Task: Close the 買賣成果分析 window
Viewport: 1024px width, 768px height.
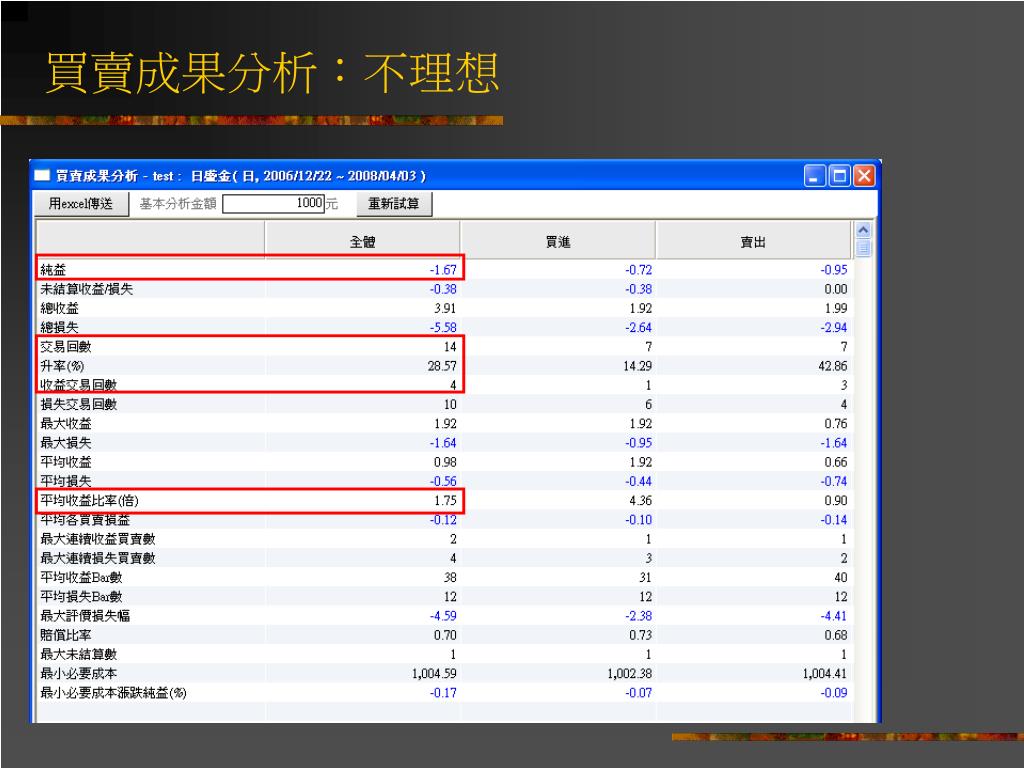Action: pos(864,176)
